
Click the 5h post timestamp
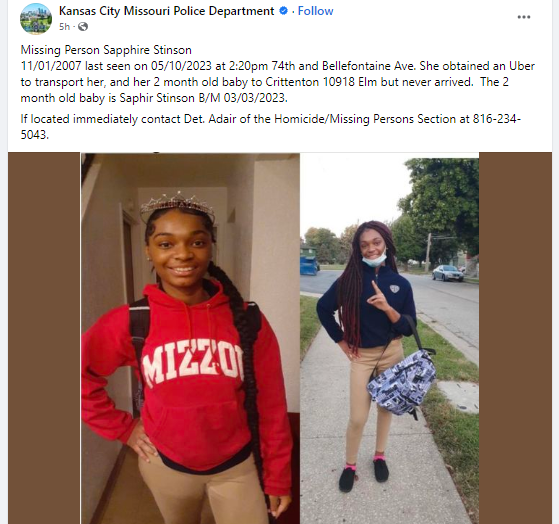pyautogui.click(x=64, y=27)
